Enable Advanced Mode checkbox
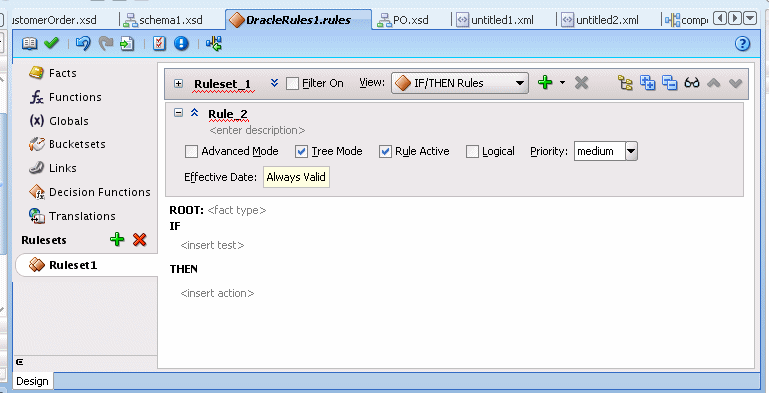 (191, 151)
